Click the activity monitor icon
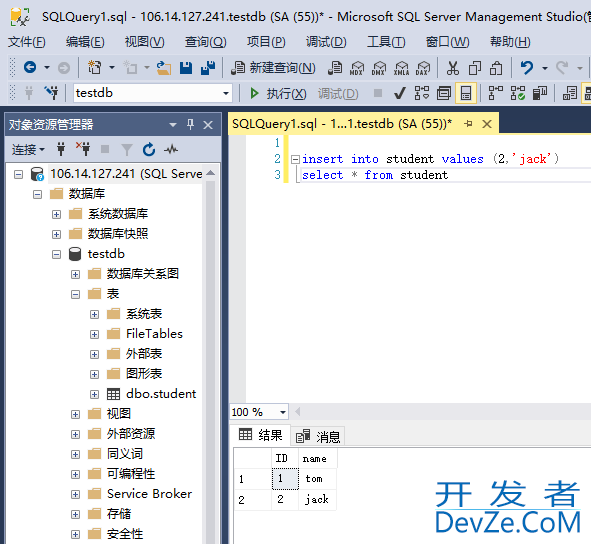The image size is (591, 544). pyautogui.click(x=171, y=150)
